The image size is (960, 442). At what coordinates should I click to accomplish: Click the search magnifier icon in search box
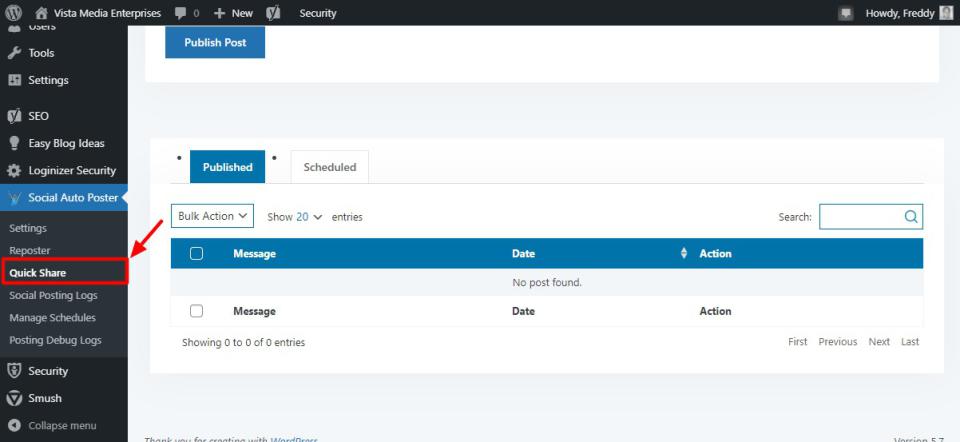910,216
